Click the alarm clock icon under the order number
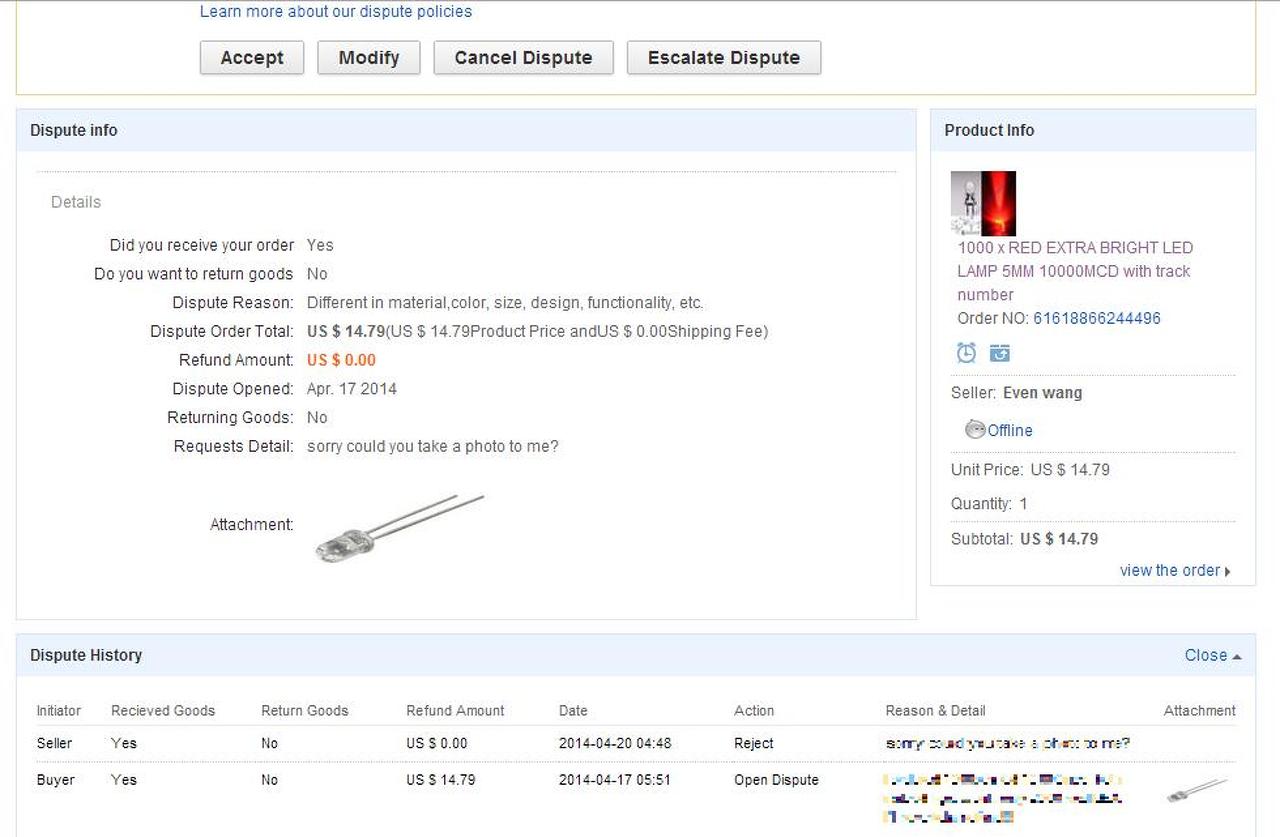 click(x=966, y=353)
